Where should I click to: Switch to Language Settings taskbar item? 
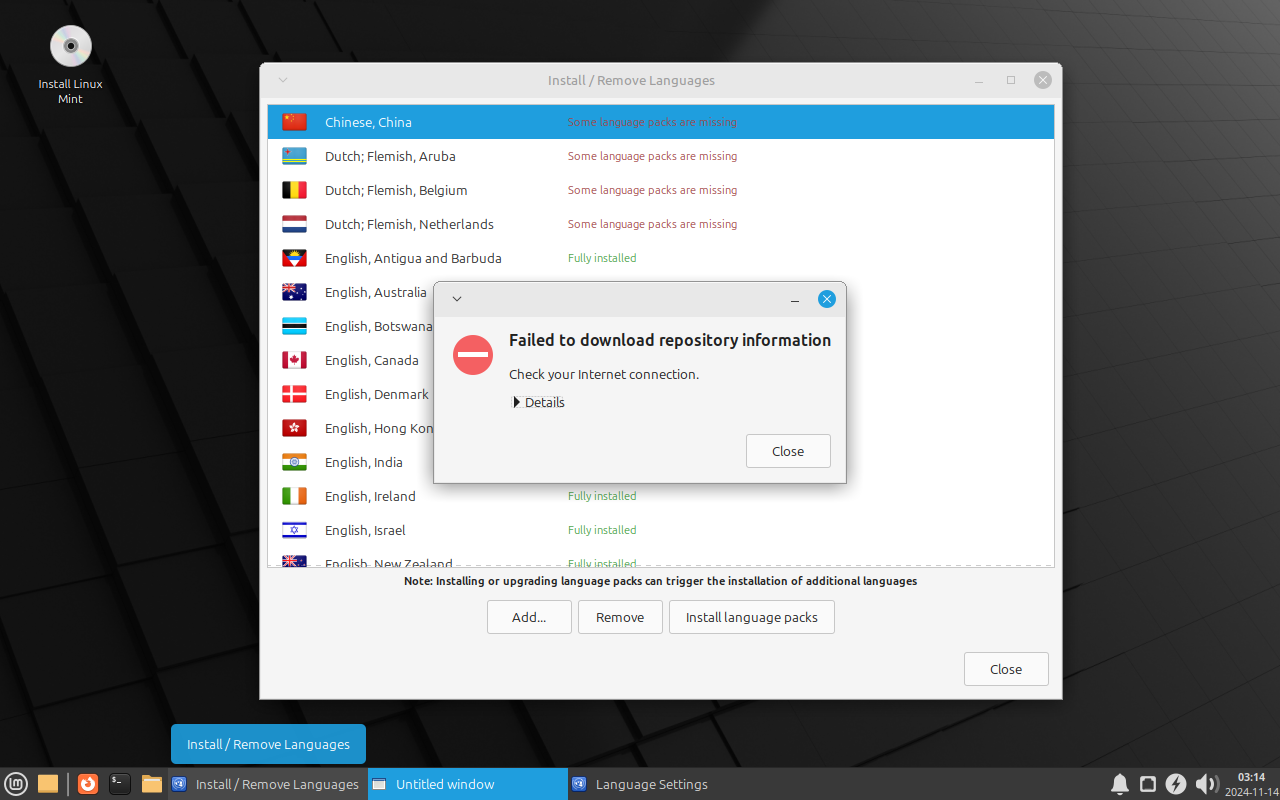pyautogui.click(x=667, y=784)
